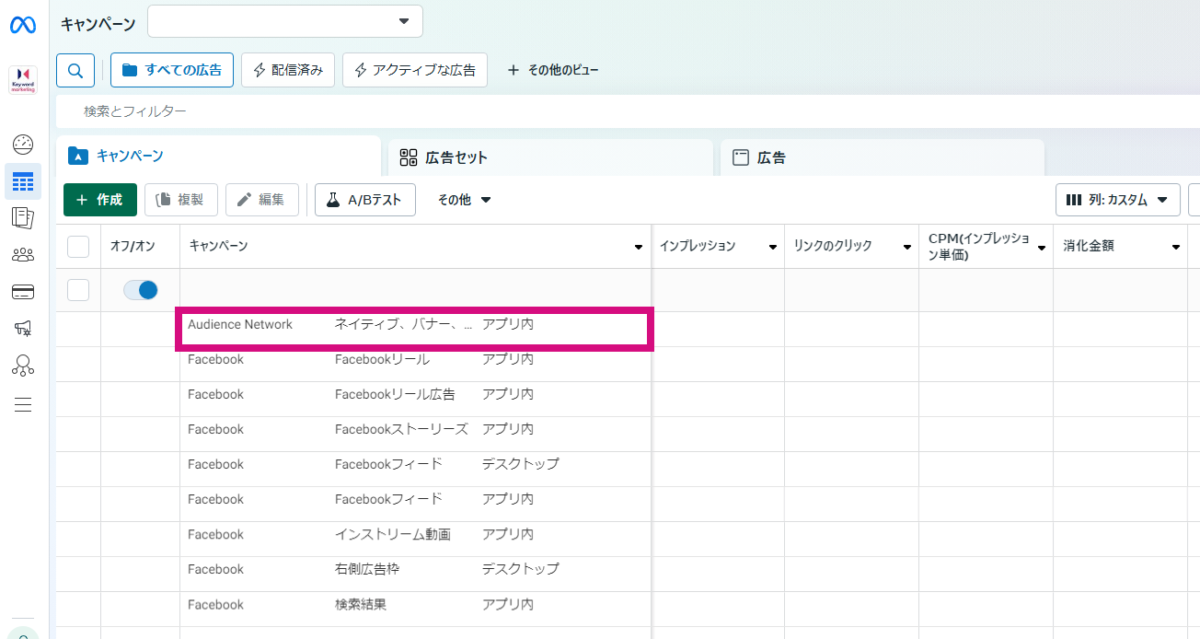Open the advertising megaphone icon
This screenshot has height=639, width=1200.
(x=23, y=328)
